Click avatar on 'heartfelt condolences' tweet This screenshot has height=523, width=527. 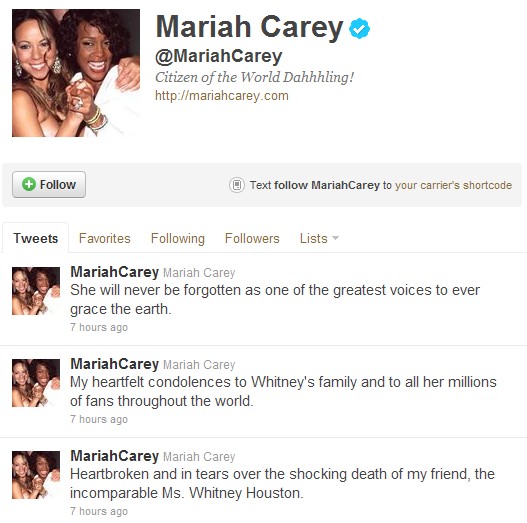[36, 383]
